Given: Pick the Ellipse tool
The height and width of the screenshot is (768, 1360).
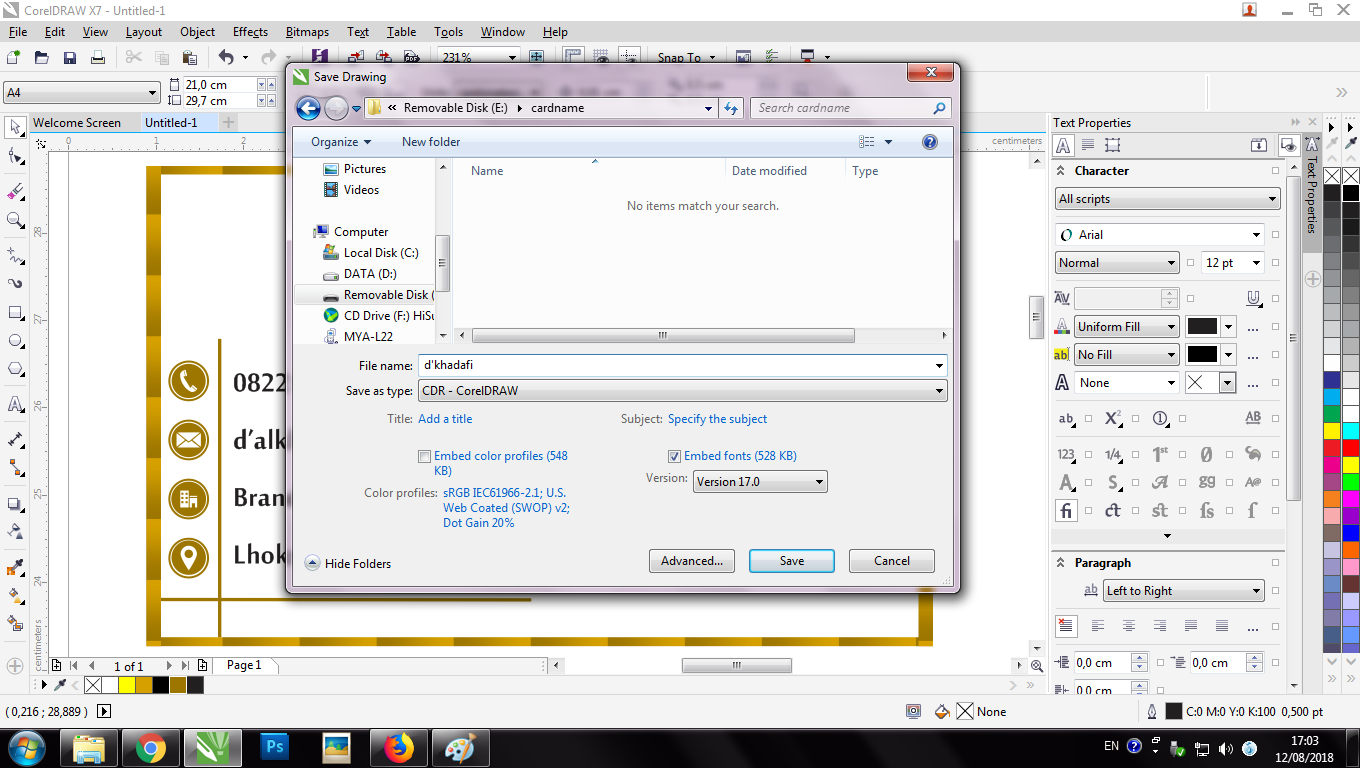Looking at the screenshot, I should click(15, 341).
